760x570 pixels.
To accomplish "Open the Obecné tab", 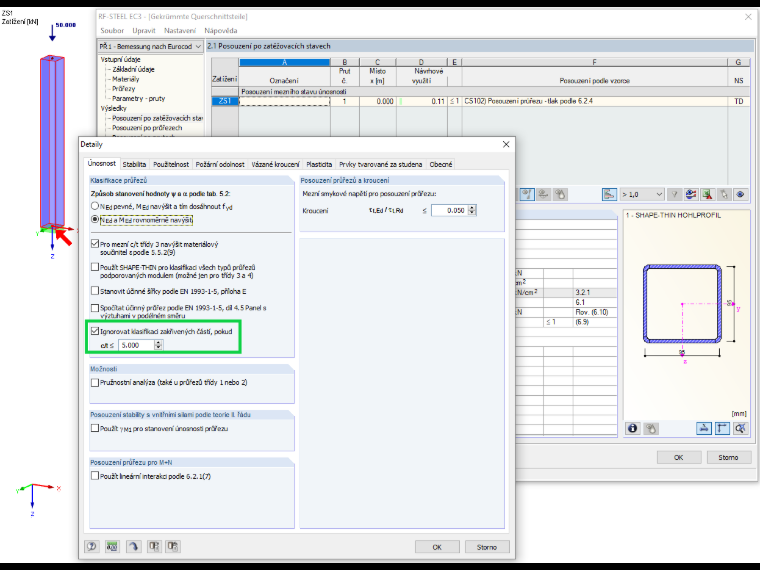I will click(x=441, y=164).
